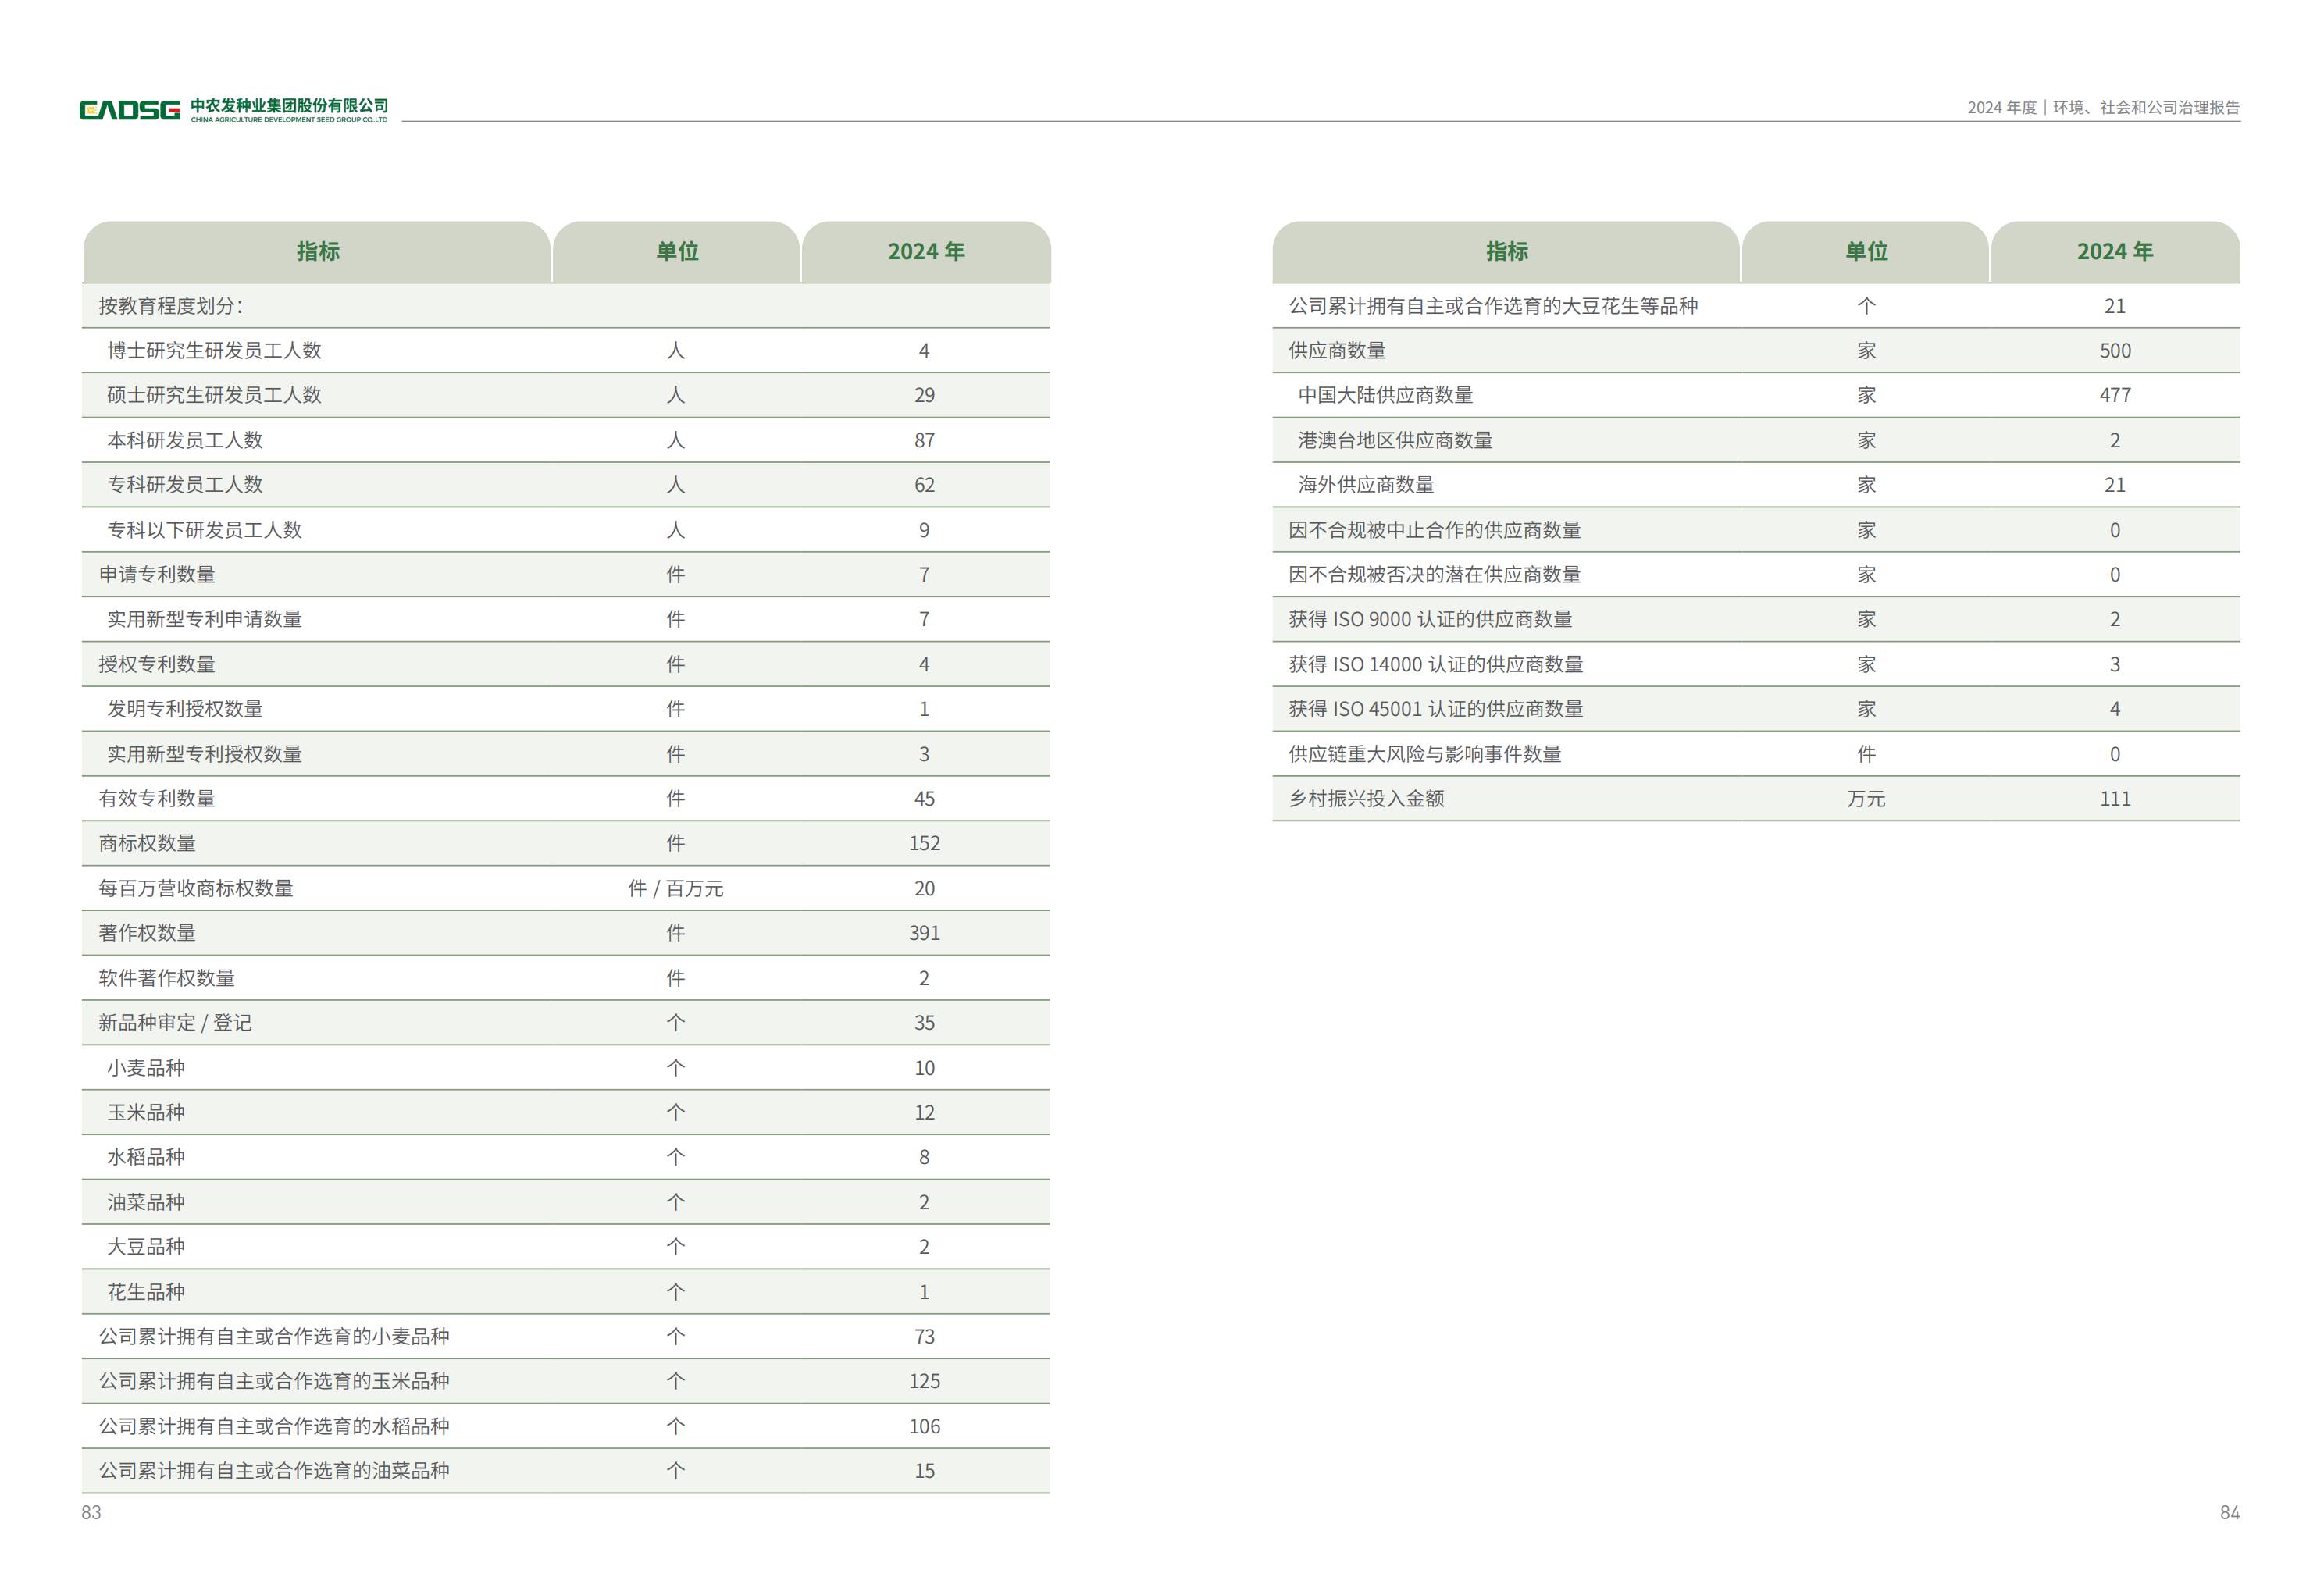This screenshot has width=2324, height=1577.
Task: Select the '公司累计拥有自主或合作选育的大豆花生等品种' label
Action: pyautogui.click(x=1492, y=306)
